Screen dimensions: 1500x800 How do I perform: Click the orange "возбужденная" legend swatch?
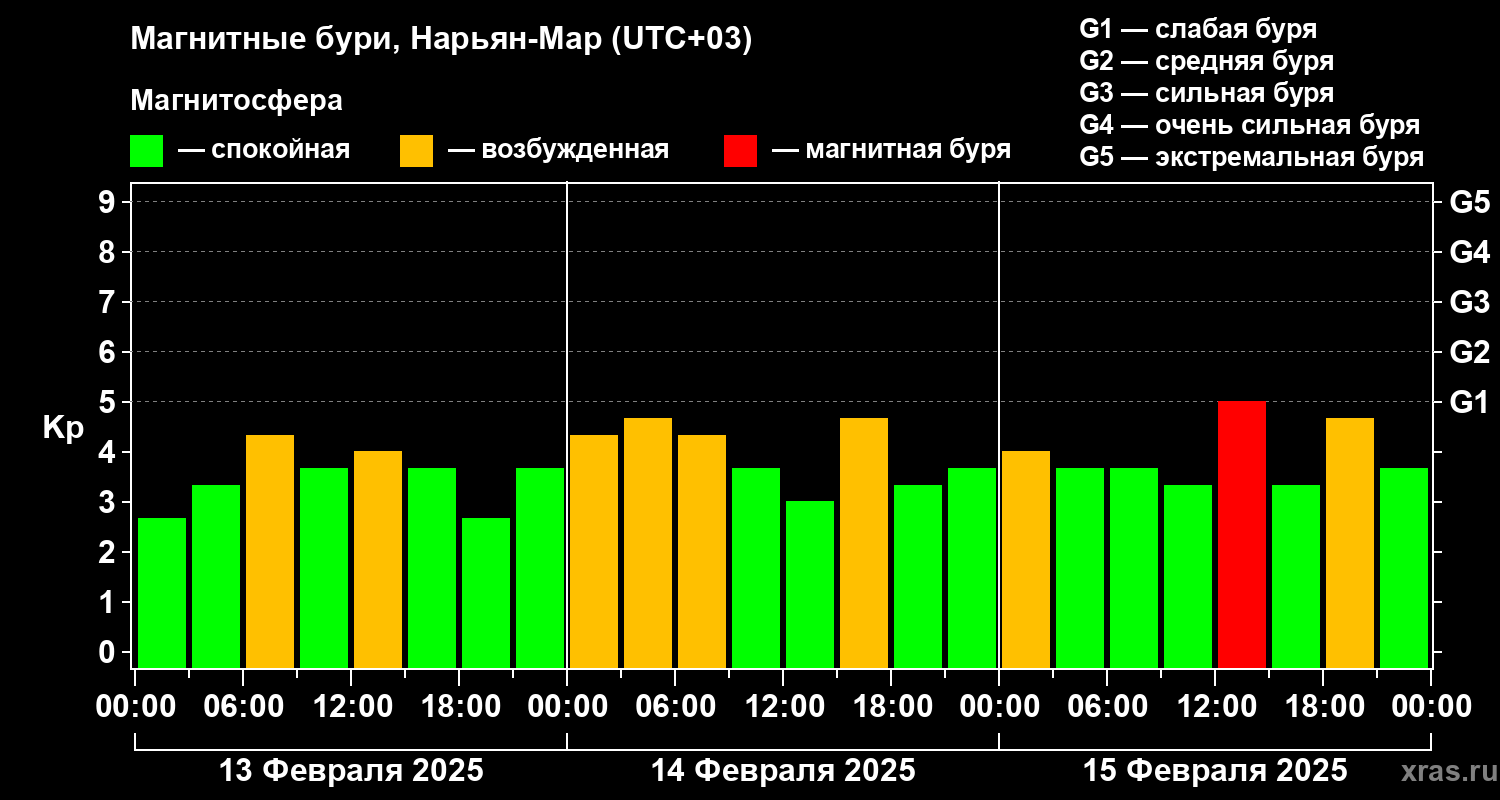click(417, 151)
